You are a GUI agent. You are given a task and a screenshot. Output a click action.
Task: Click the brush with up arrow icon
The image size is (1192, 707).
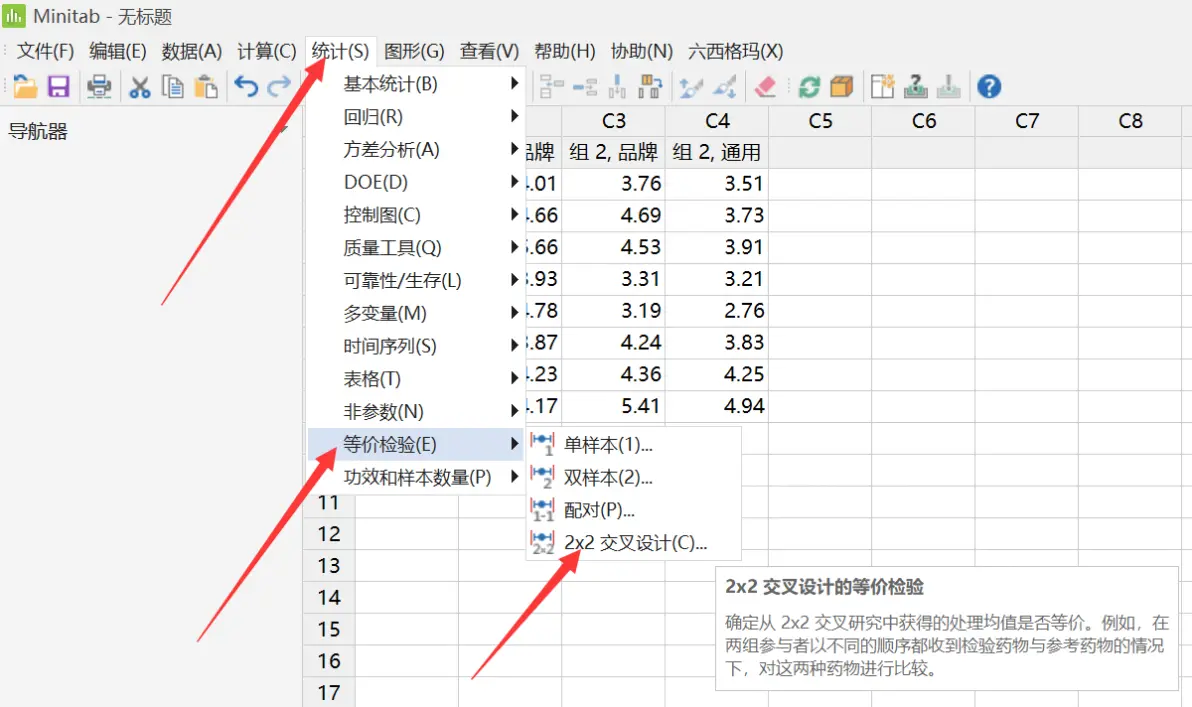pyautogui.click(x=691, y=87)
